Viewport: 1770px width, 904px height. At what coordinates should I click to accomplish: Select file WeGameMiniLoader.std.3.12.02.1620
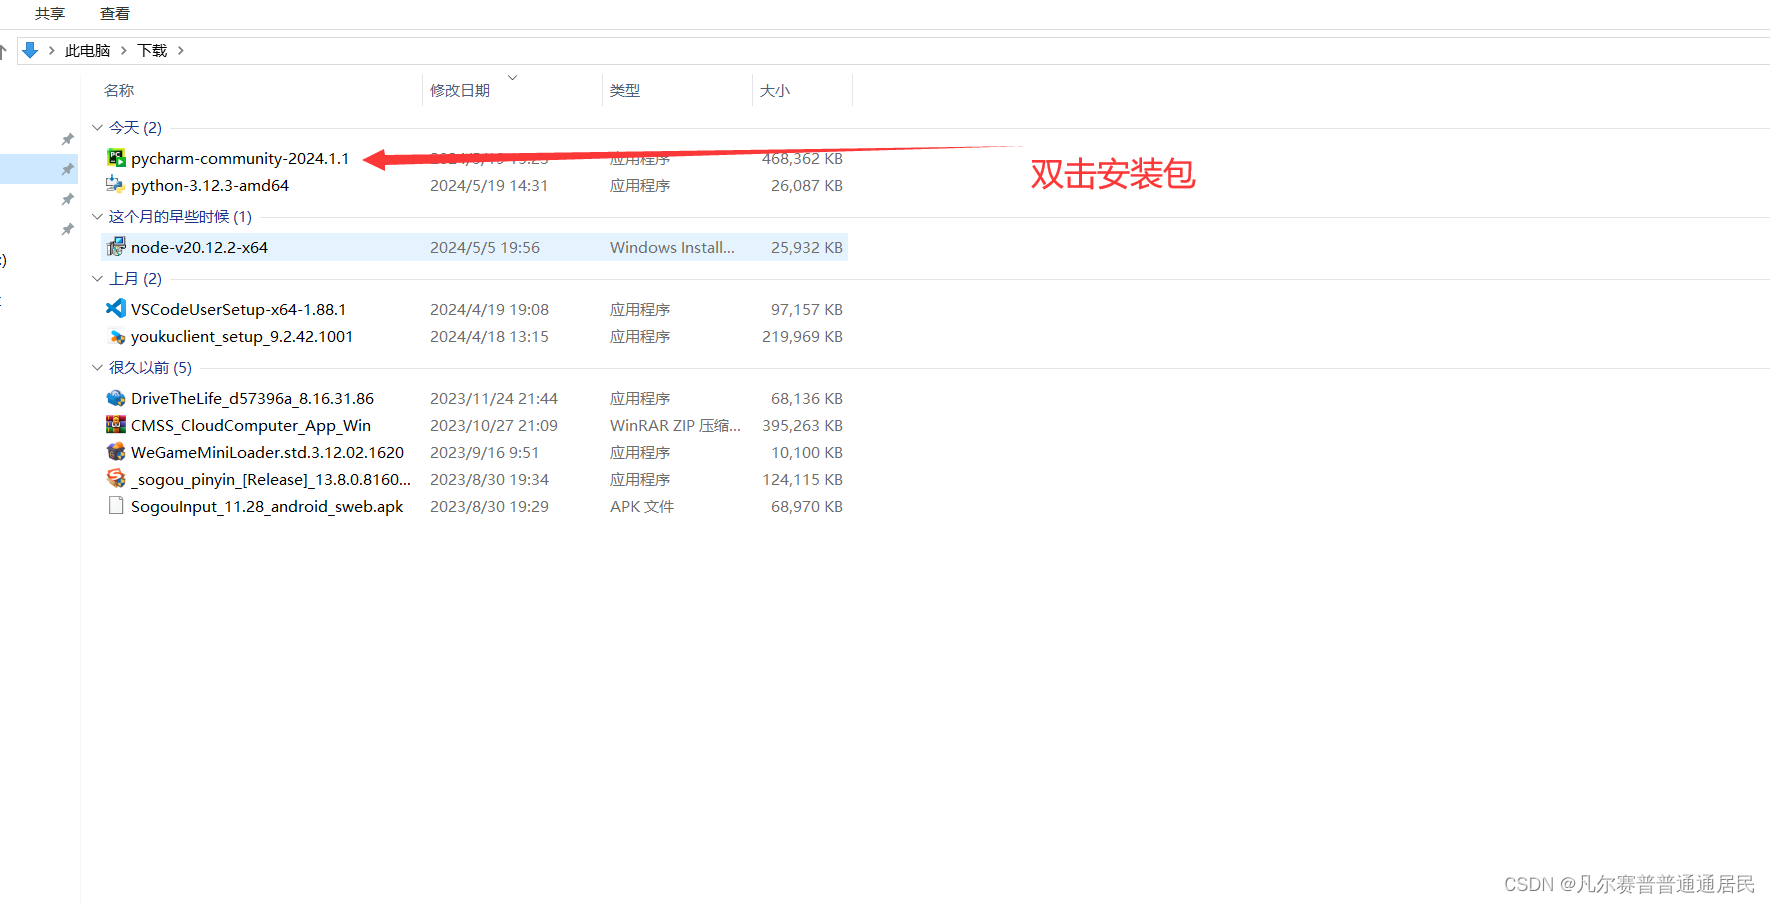267,452
